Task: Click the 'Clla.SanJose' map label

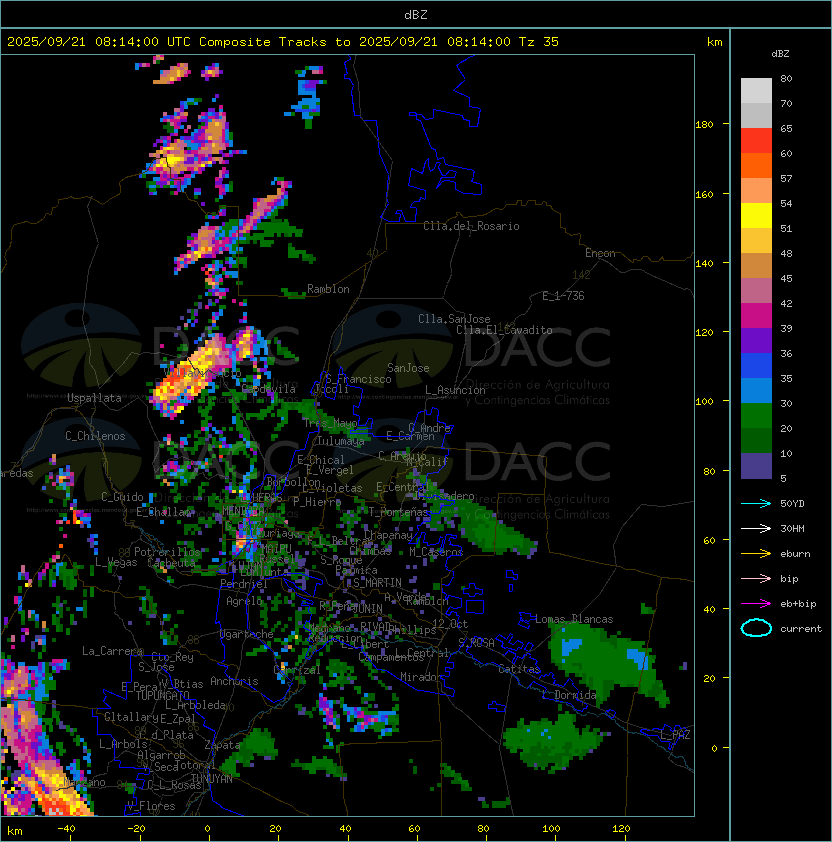Action: click(x=454, y=319)
